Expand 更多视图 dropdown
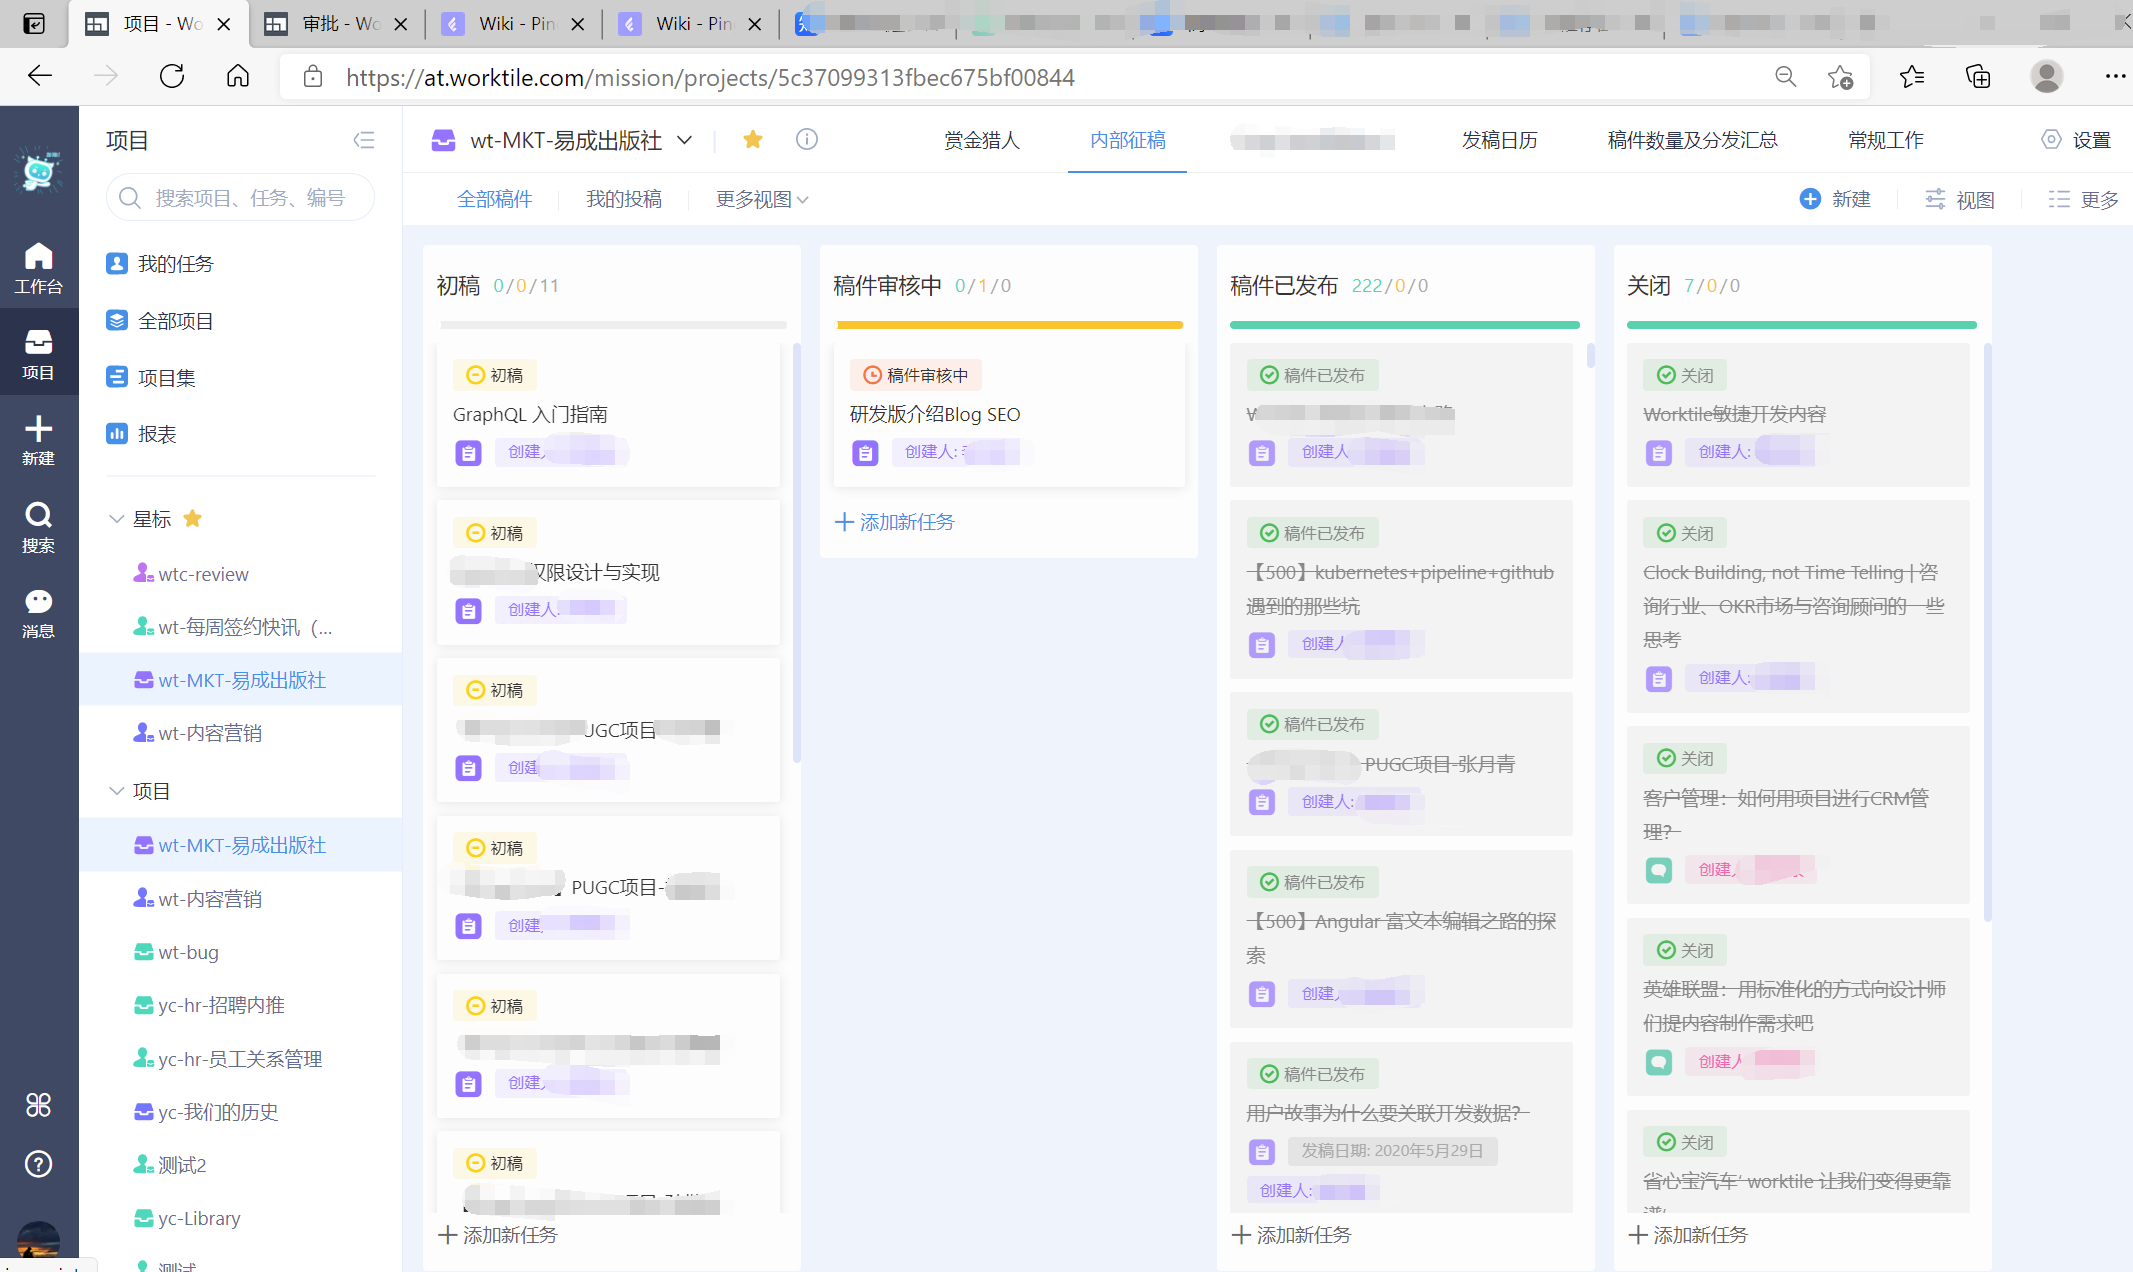The height and width of the screenshot is (1272, 2133). (x=762, y=199)
